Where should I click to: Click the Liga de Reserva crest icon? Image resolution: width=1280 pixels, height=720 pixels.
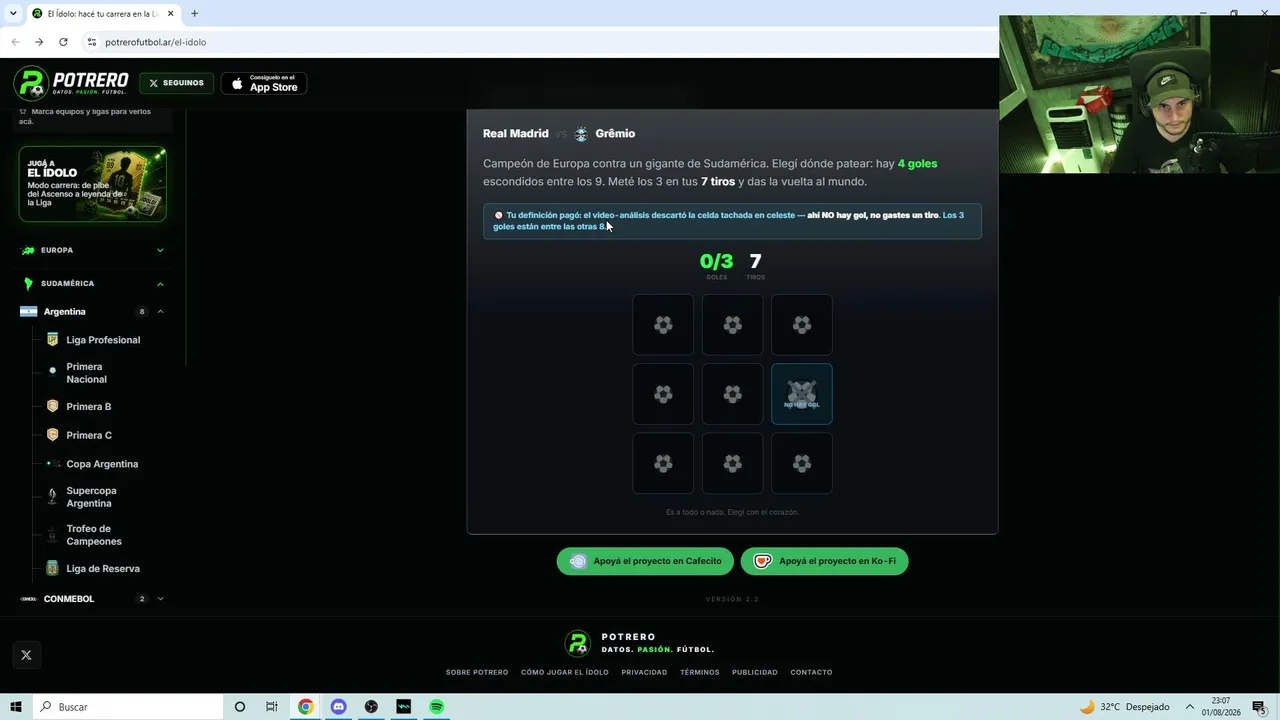[x=53, y=568]
